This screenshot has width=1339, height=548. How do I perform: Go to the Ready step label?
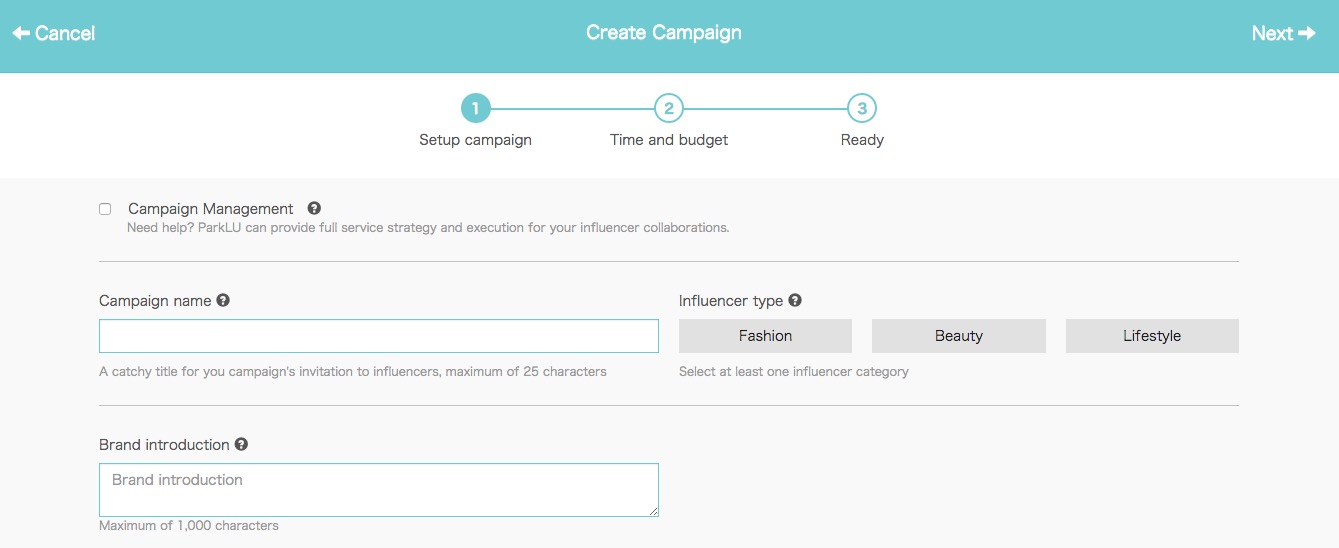pyautogui.click(x=862, y=140)
